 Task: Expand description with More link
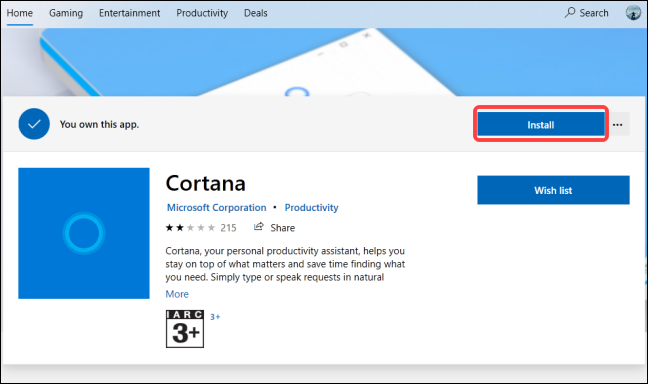click(177, 294)
